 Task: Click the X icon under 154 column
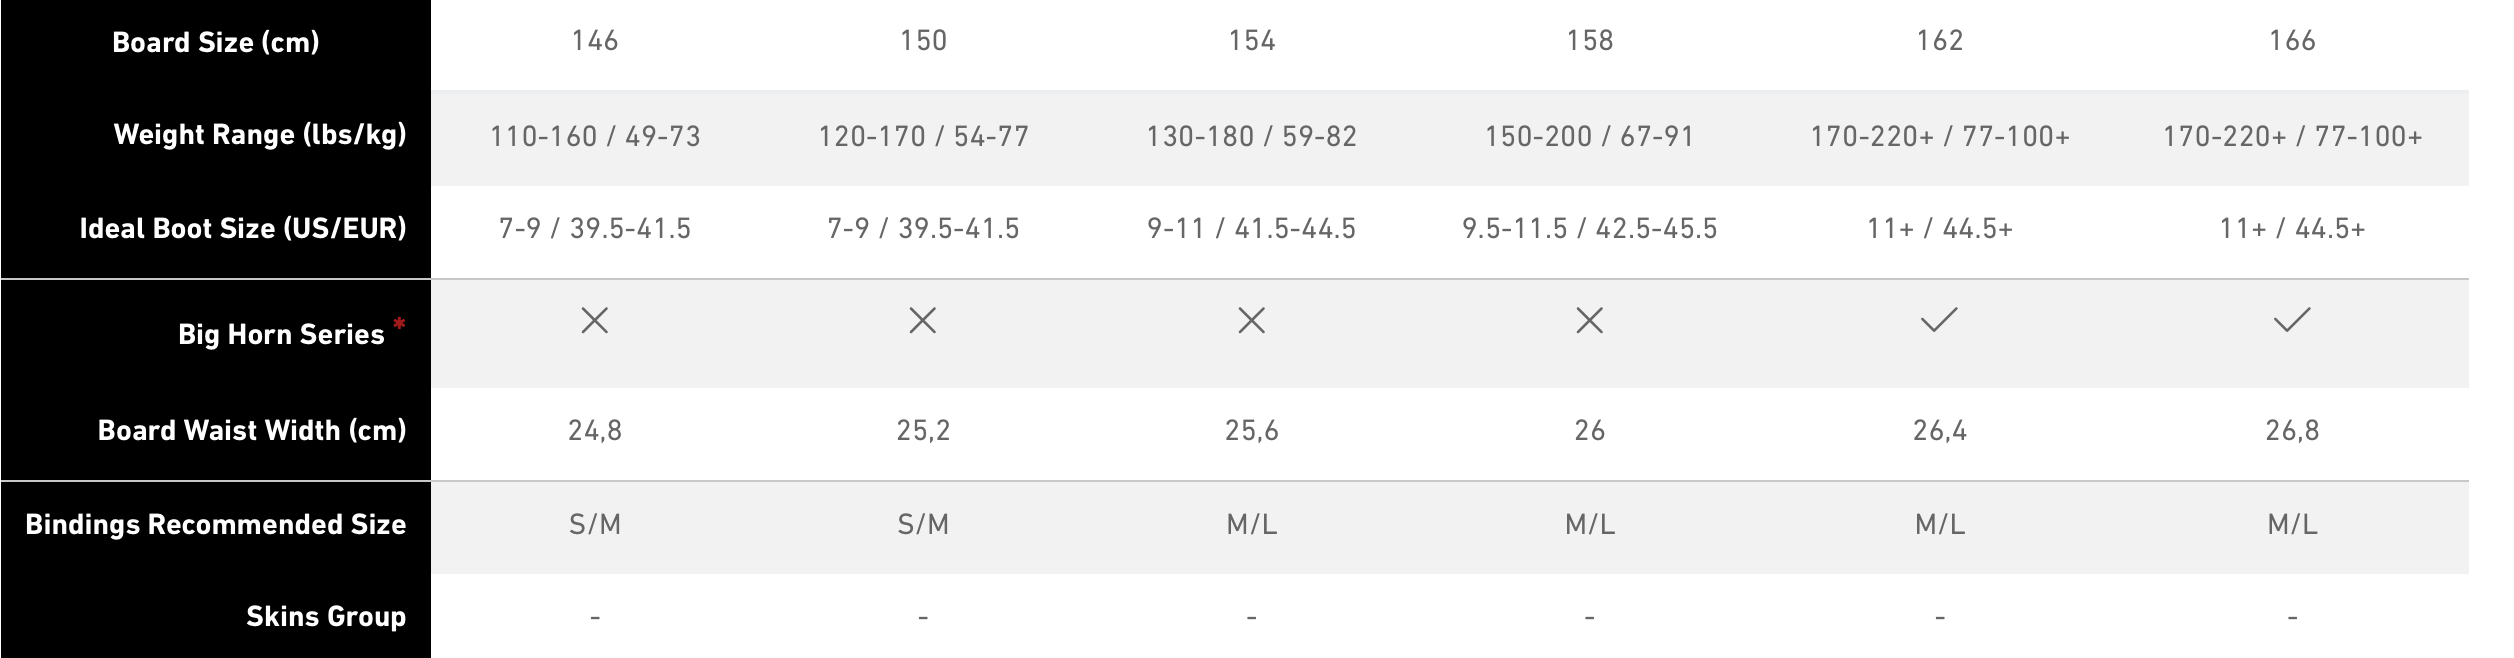[x=1251, y=321]
